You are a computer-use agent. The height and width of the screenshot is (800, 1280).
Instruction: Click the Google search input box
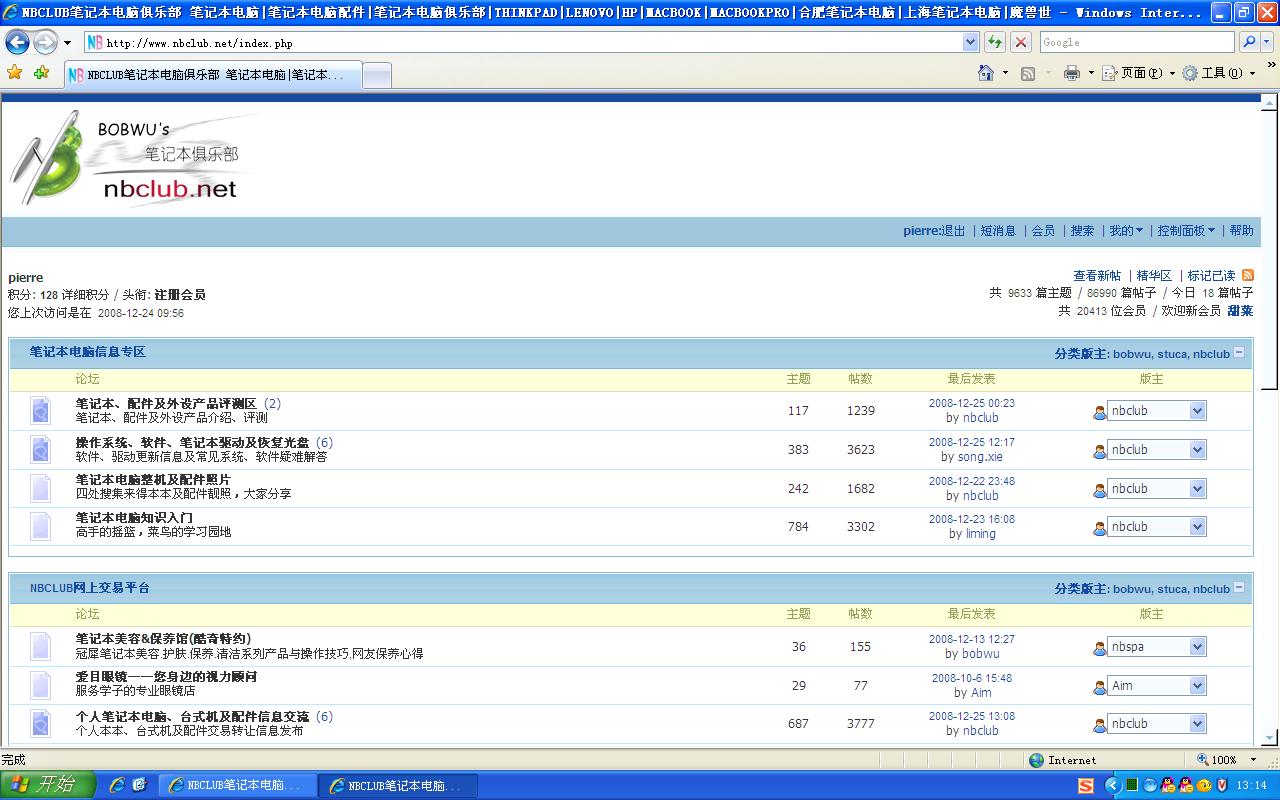pos(1136,42)
